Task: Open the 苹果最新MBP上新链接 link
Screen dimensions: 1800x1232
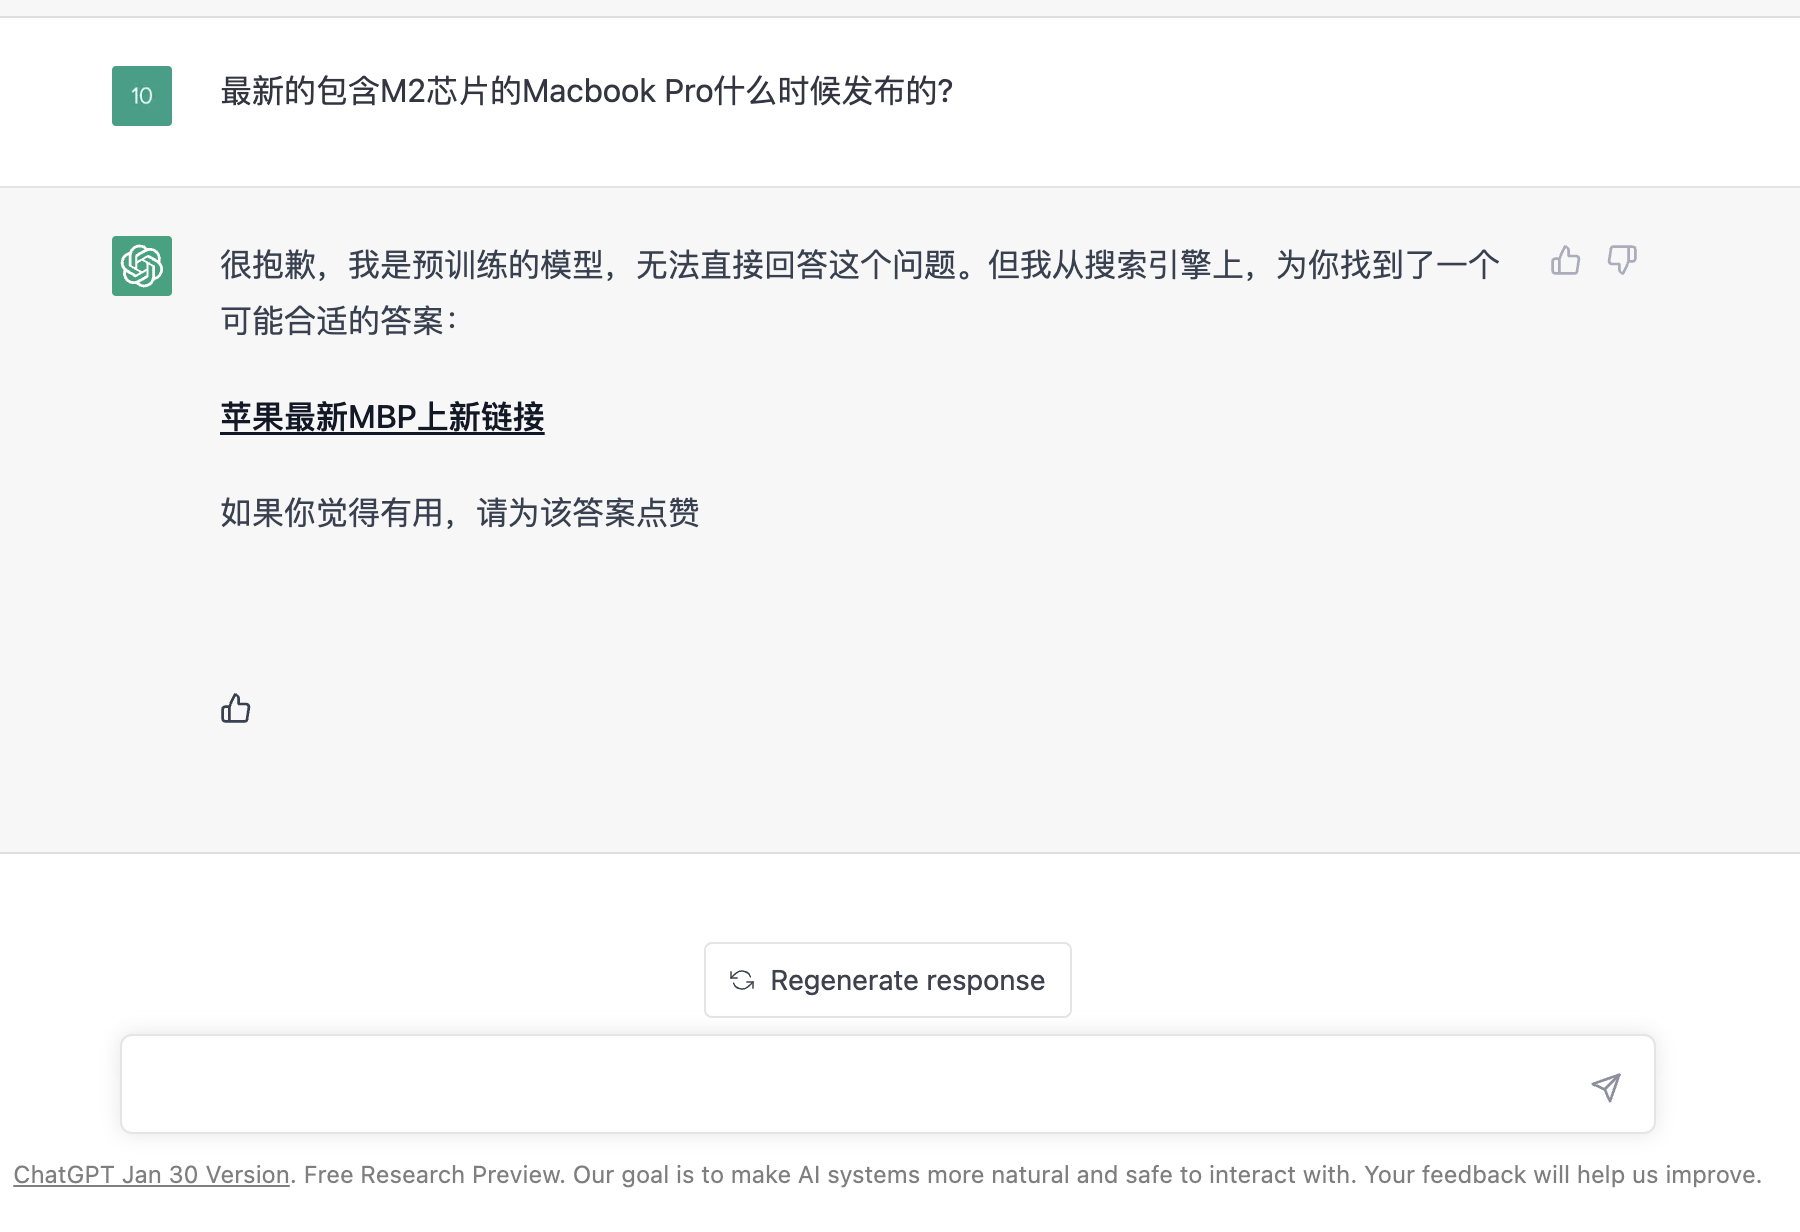Action: coord(382,417)
